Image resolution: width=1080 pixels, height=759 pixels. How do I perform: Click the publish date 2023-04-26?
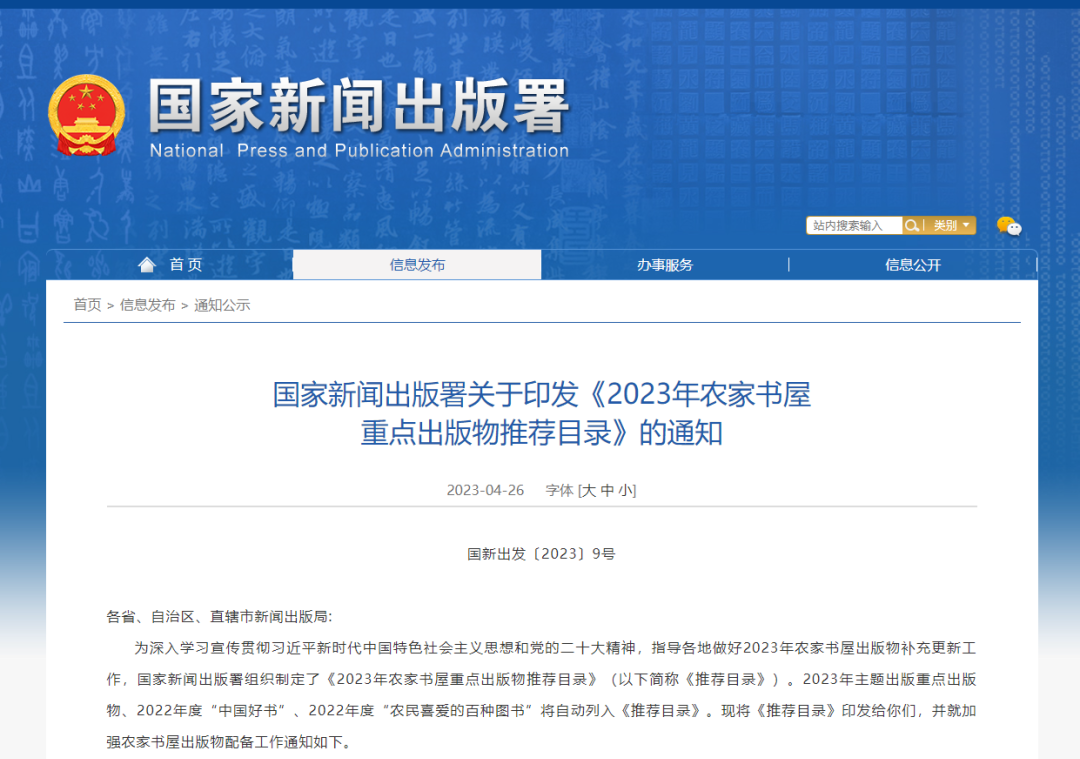point(485,490)
